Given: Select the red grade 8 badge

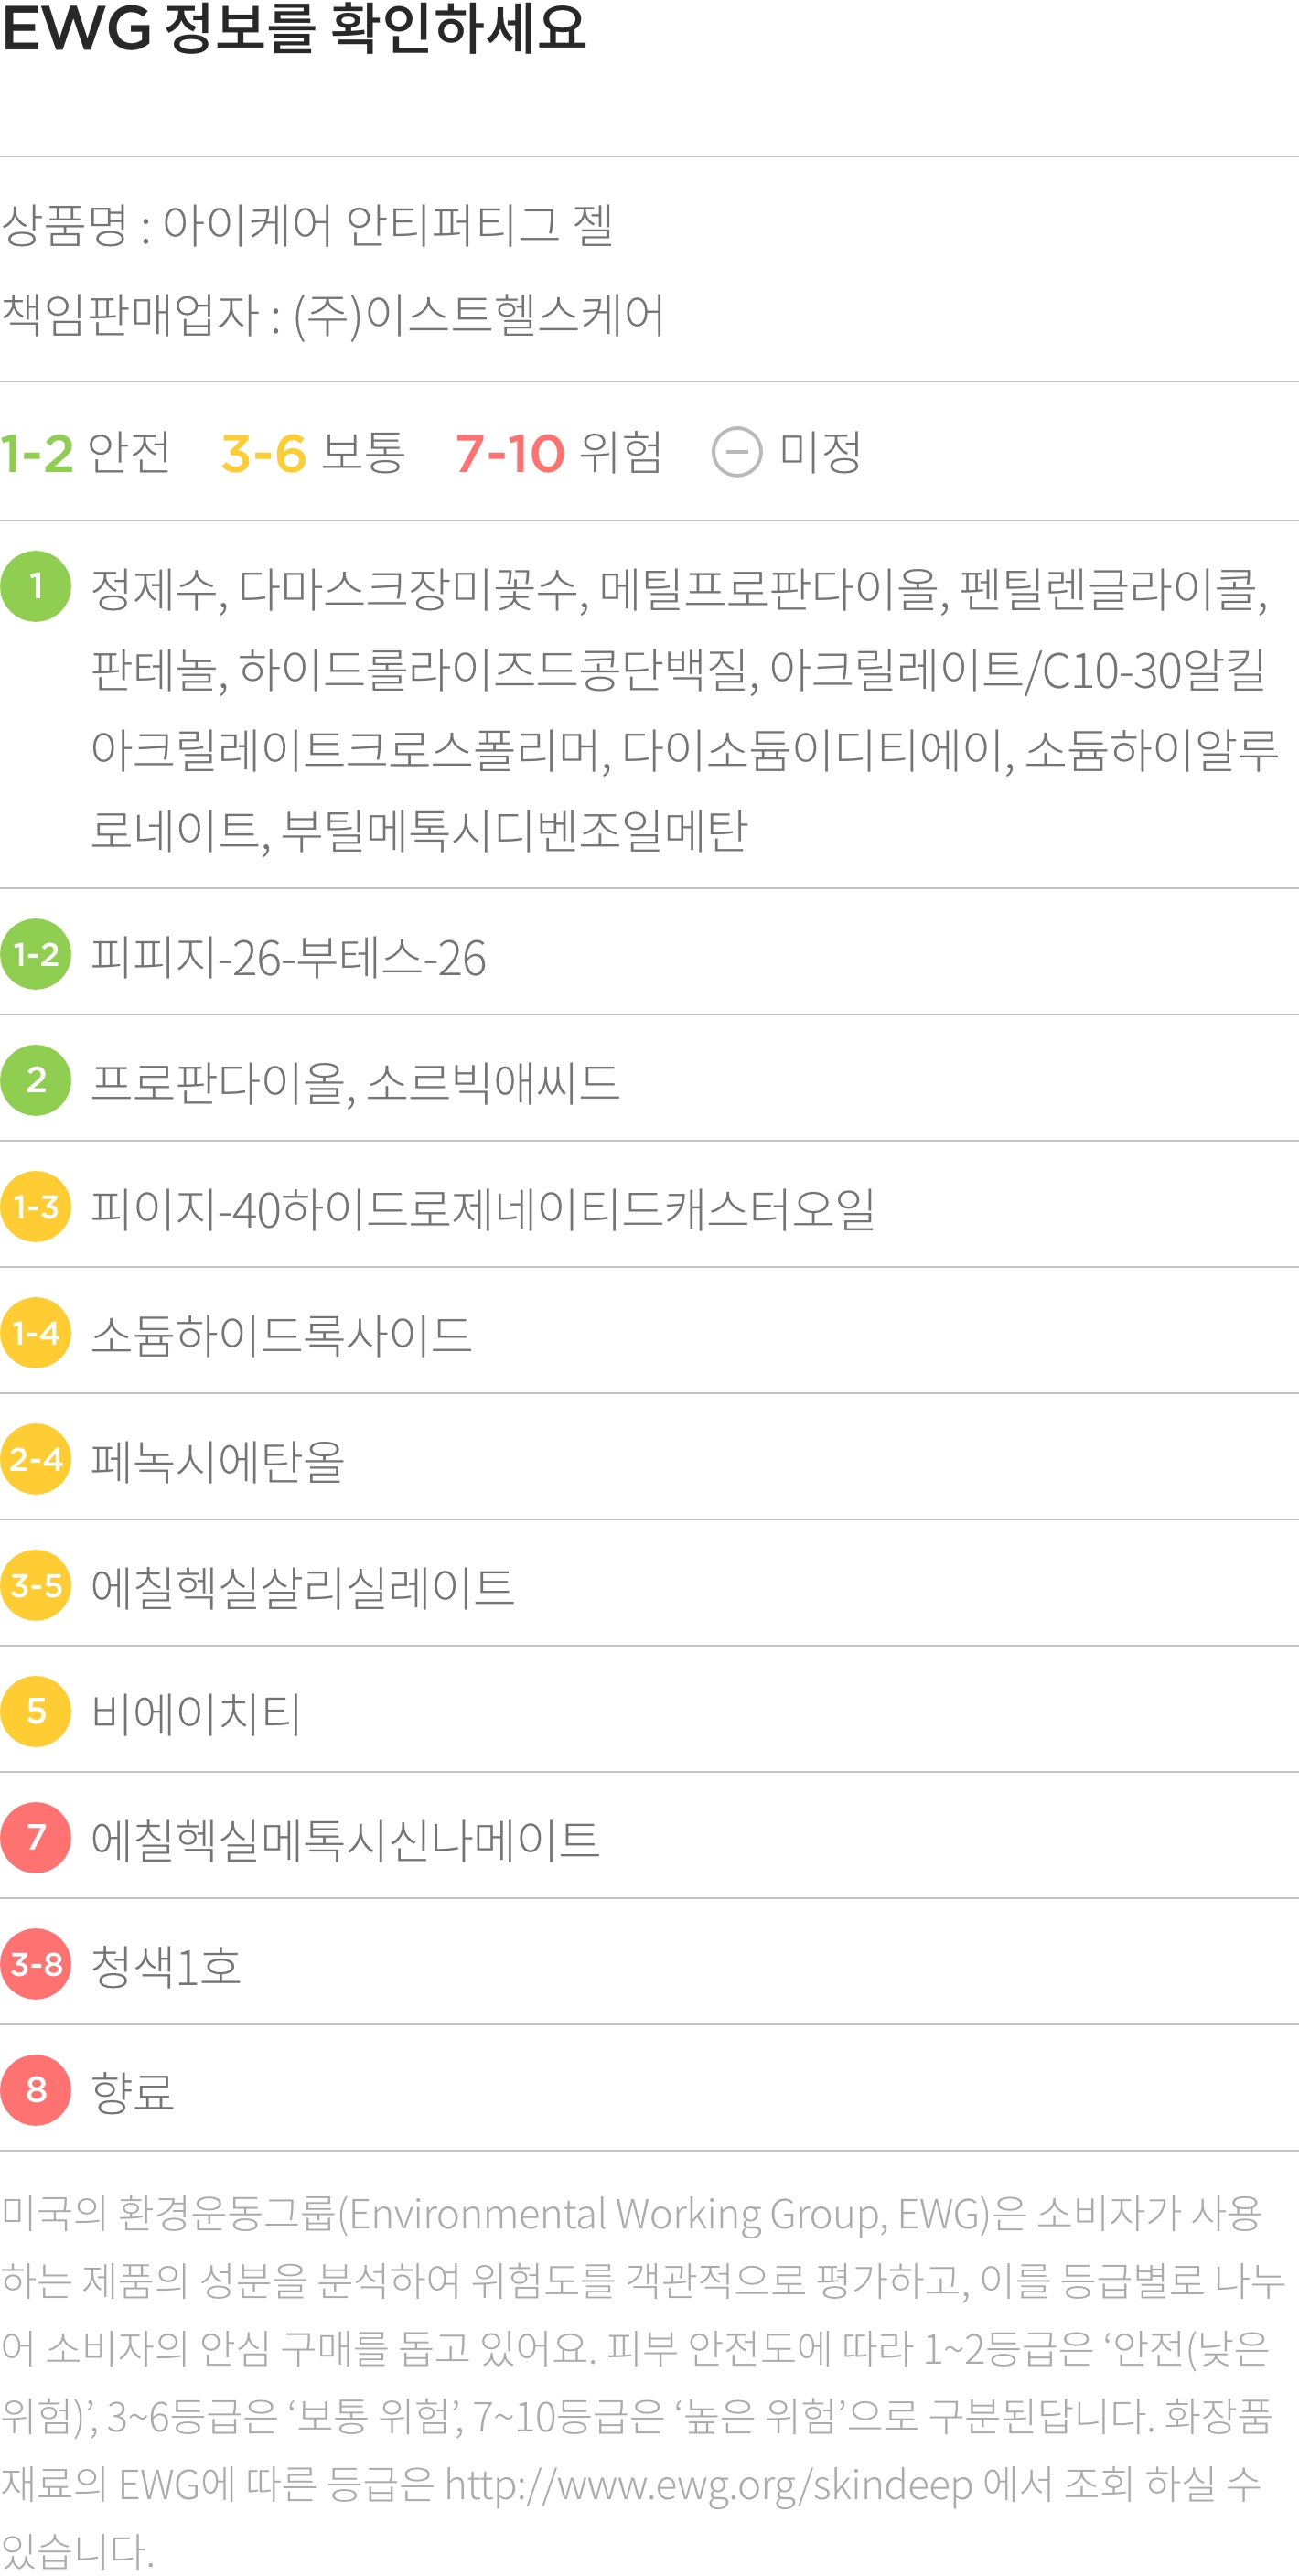Looking at the screenshot, I should [36, 2090].
